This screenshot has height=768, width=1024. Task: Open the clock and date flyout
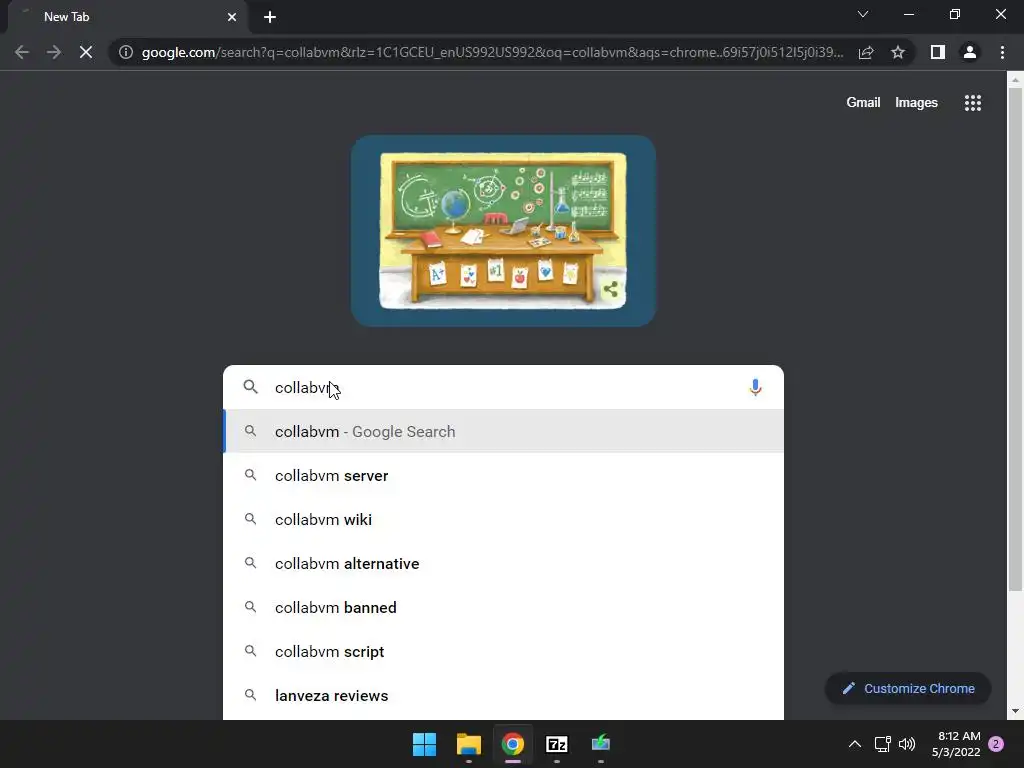pos(957,744)
